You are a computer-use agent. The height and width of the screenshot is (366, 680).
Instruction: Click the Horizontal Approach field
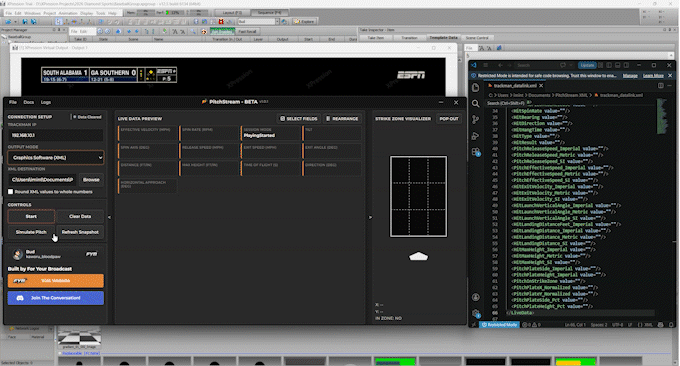tap(147, 186)
